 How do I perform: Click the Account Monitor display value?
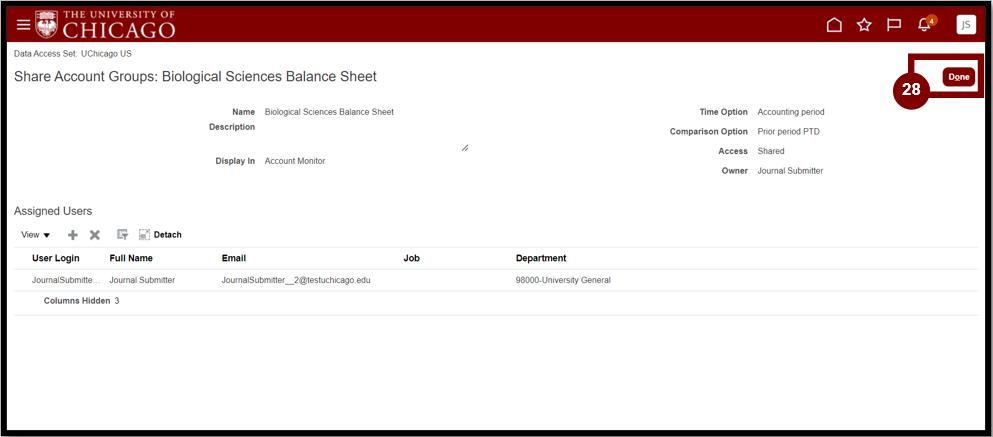(x=295, y=161)
